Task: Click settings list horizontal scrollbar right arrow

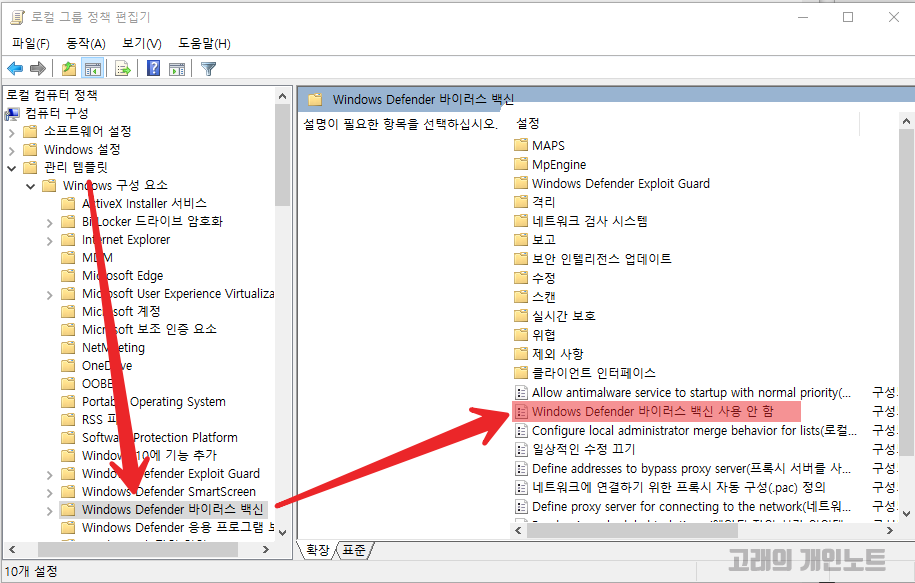Action: click(889, 530)
